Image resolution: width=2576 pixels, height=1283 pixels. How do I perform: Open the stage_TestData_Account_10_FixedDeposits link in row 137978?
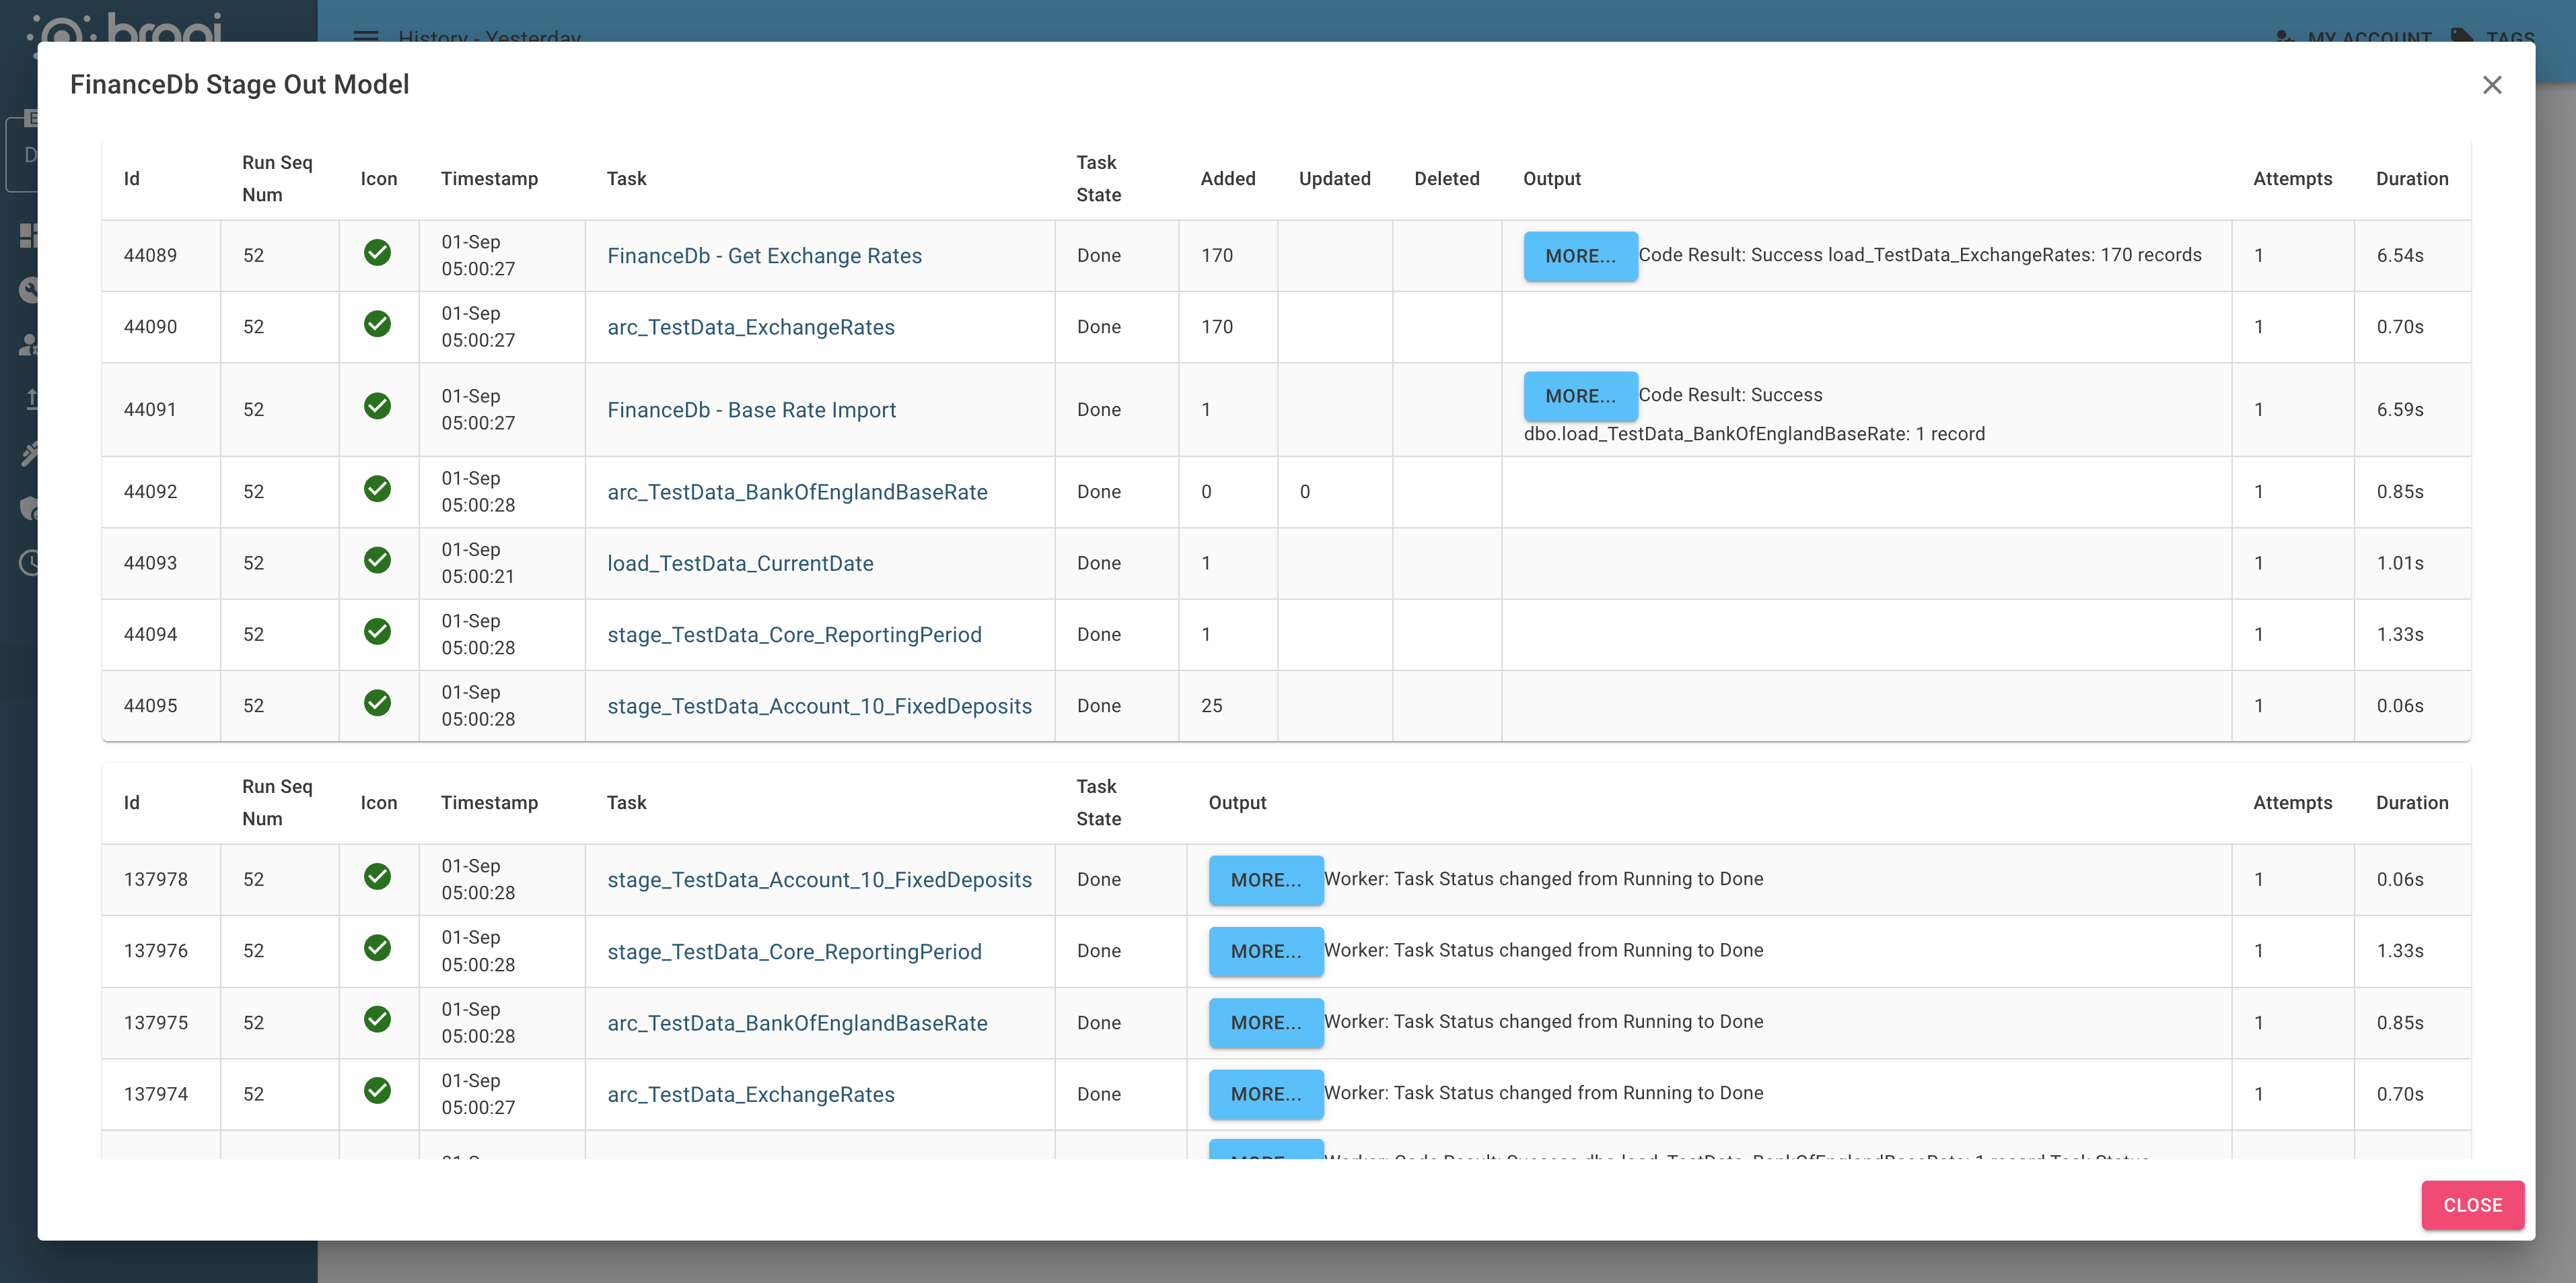(819, 880)
